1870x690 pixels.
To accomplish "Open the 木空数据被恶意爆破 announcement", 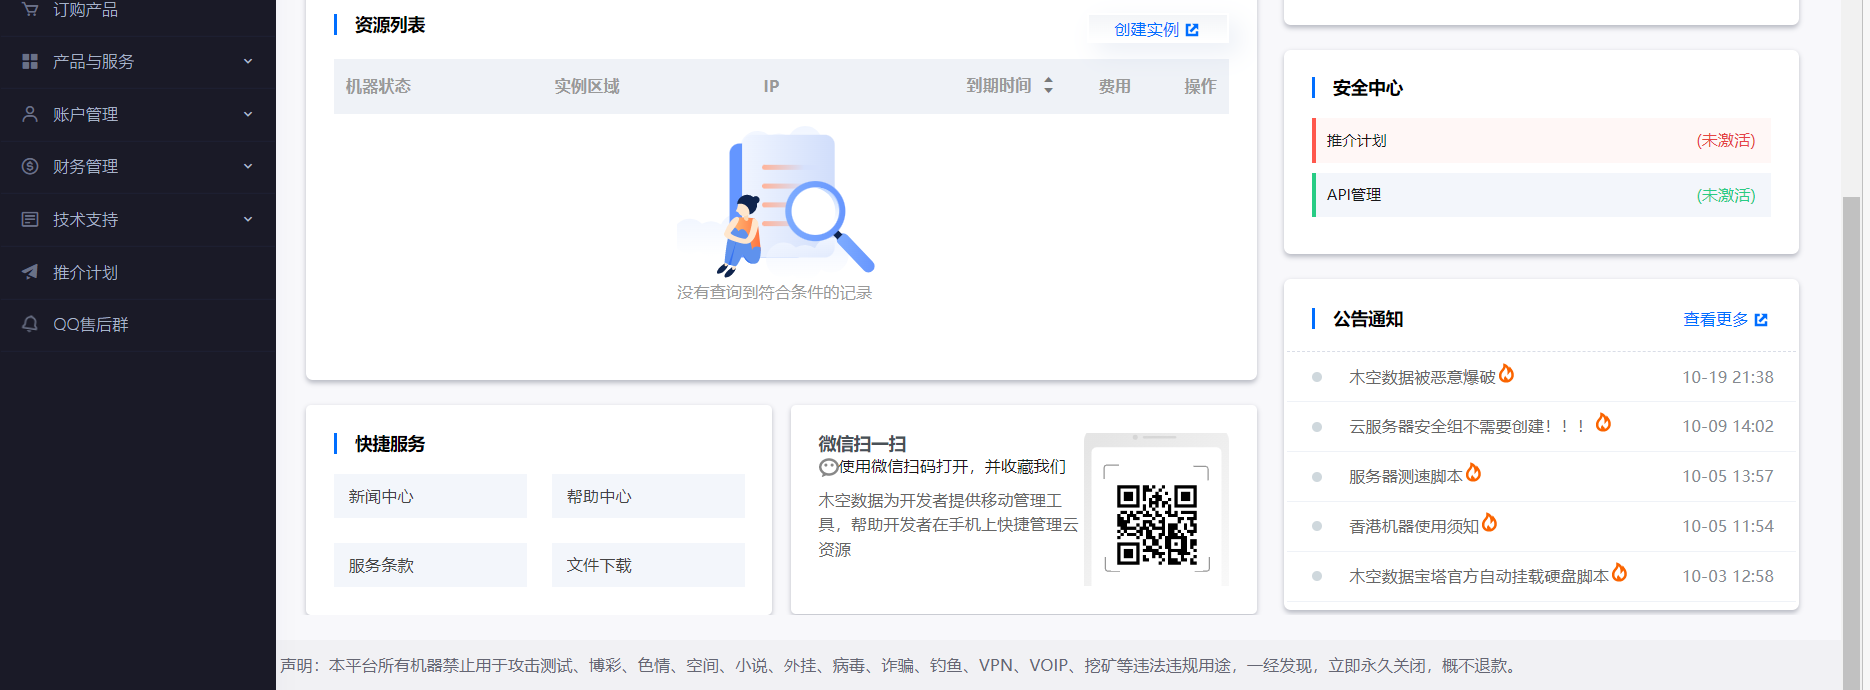I will [1421, 377].
